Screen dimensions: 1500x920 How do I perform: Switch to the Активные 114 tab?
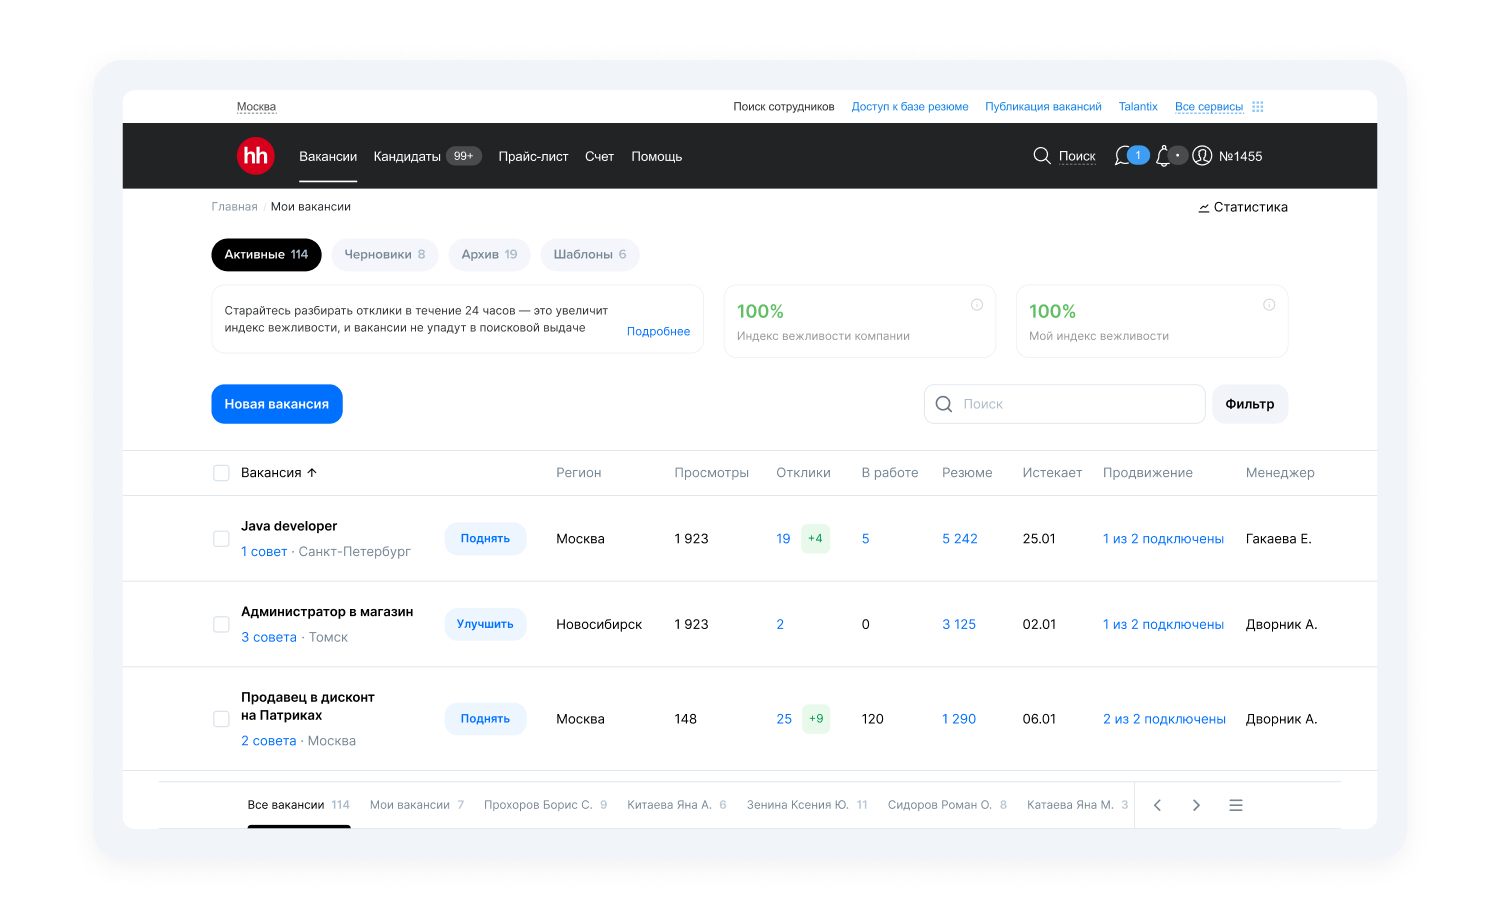(x=266, y=255)
